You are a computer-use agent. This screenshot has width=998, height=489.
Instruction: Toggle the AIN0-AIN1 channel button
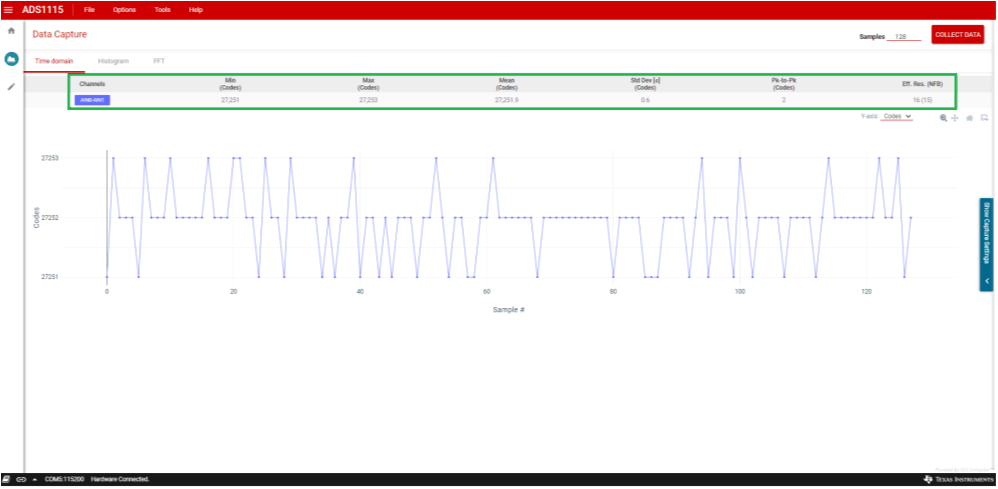92,100
